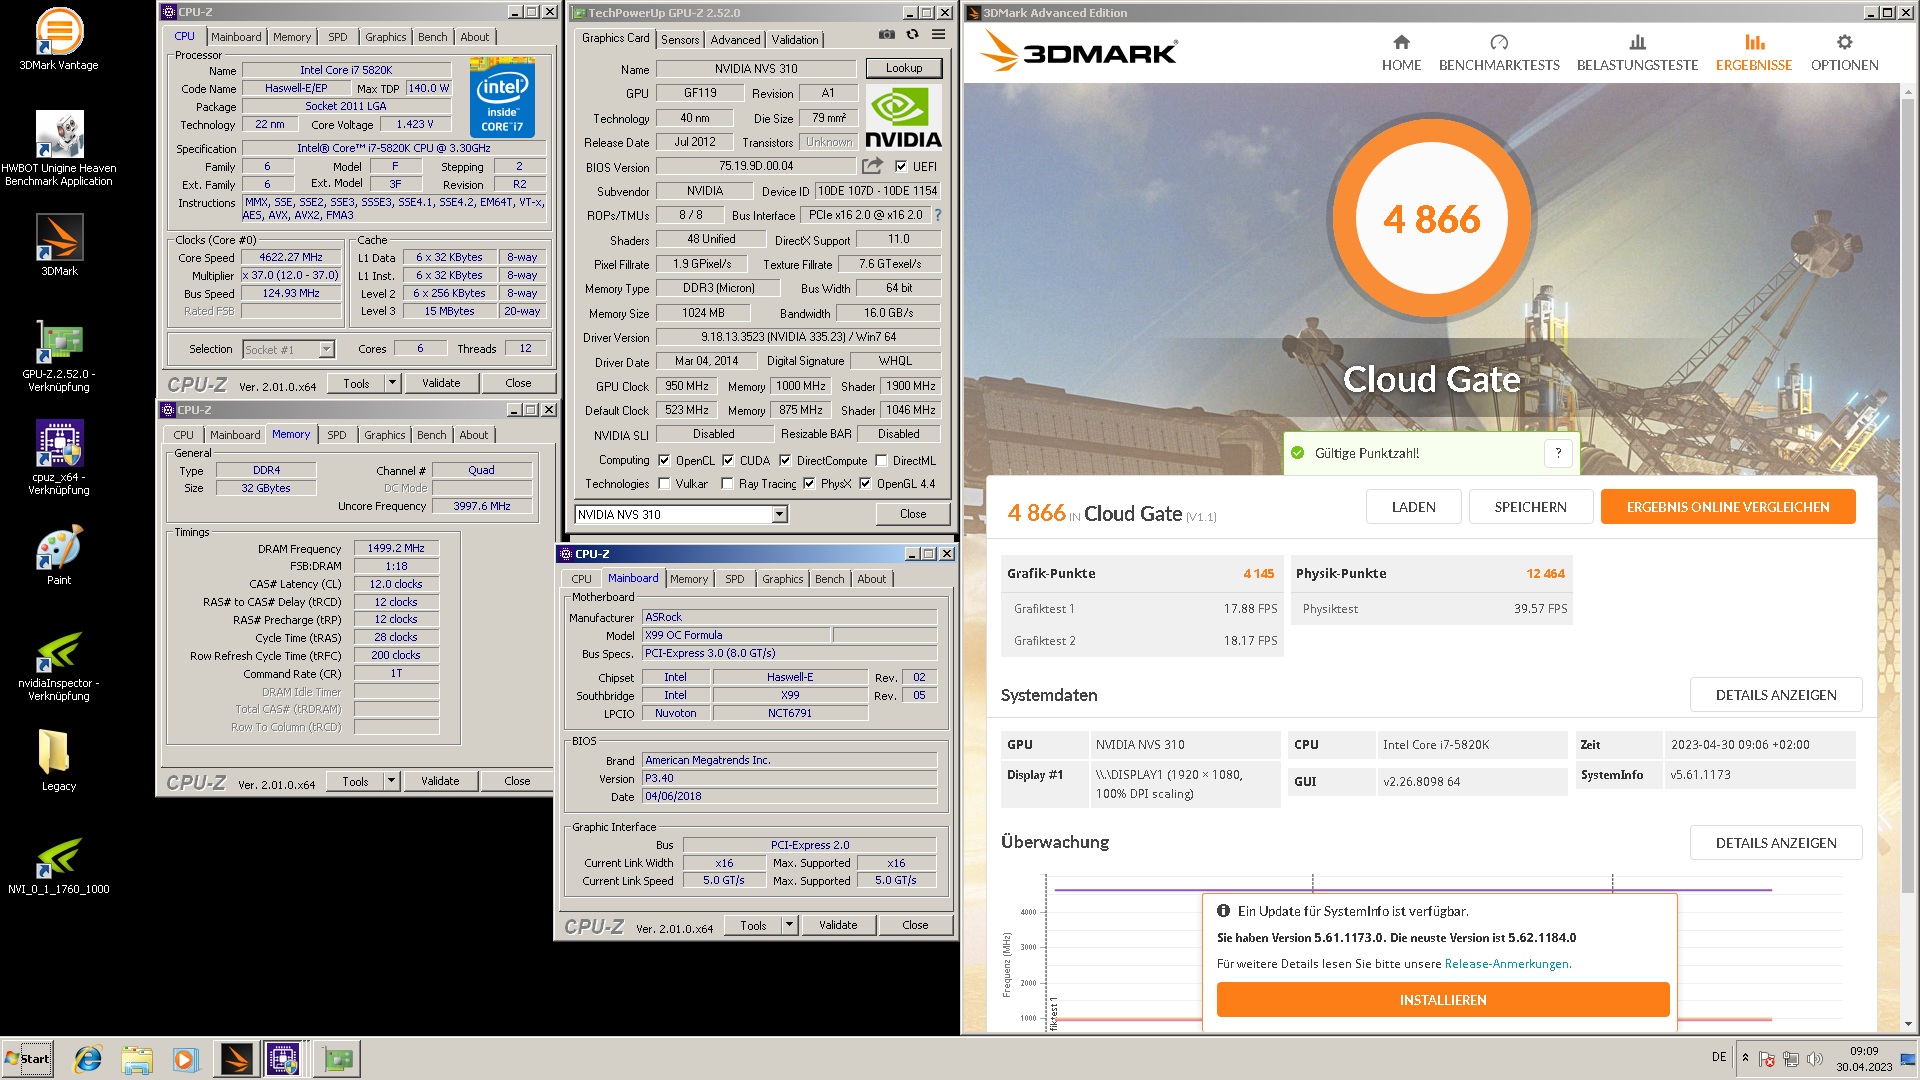The width and height of the screenshot is (1920, 1080).
Task: Open GPU-Z.2.52.0 shortcut on desktop
Action: click(x=59, y=356)
